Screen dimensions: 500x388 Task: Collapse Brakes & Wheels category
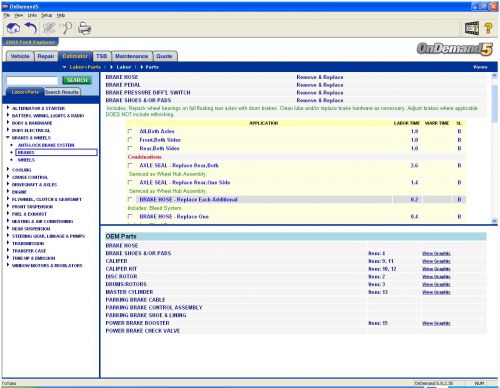[8, 137]
